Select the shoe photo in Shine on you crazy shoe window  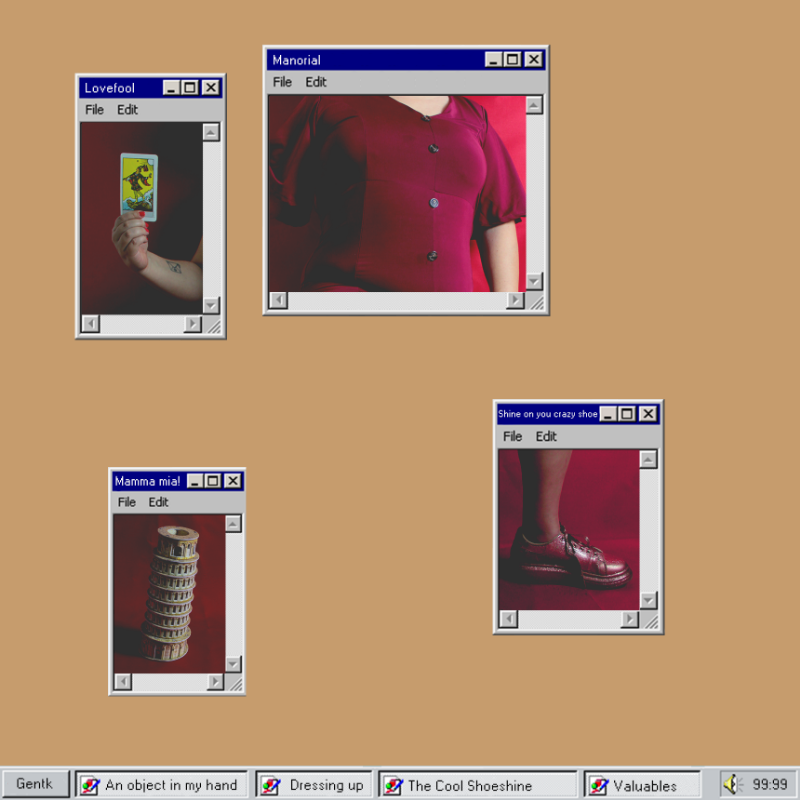point(568,529)
